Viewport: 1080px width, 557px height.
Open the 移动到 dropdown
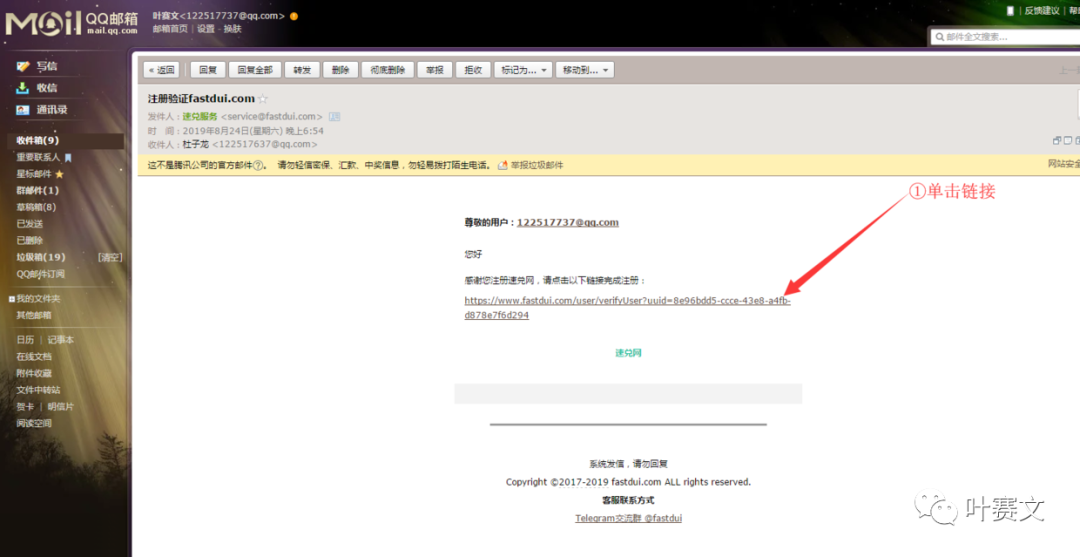coord(584,70)
